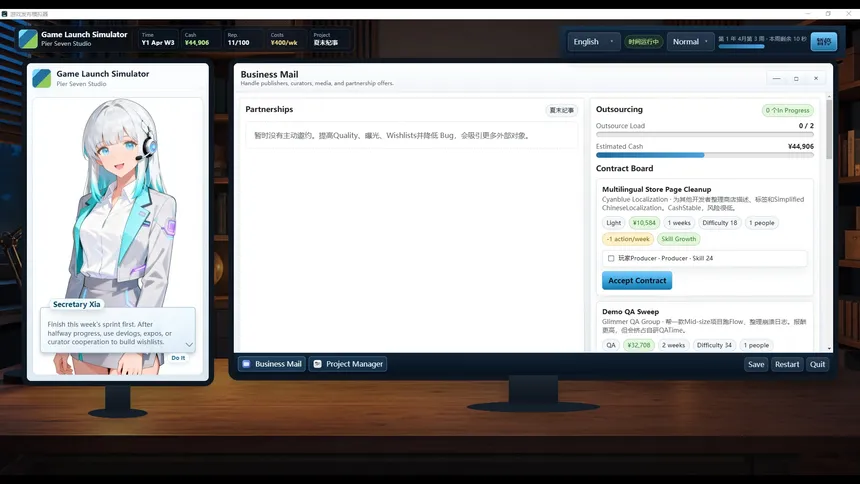Click the '¥32,708' reward tag
This screenshot has height=484, width=860.
(x=638, y=345)
